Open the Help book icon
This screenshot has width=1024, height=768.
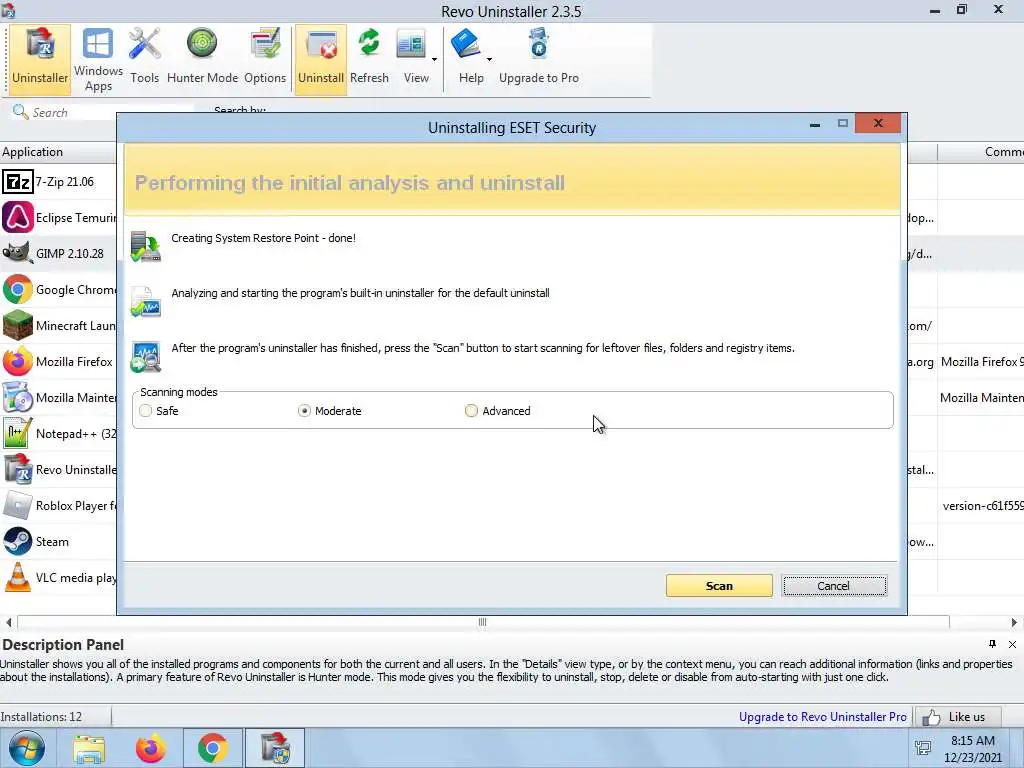click(x=466, y=46)
